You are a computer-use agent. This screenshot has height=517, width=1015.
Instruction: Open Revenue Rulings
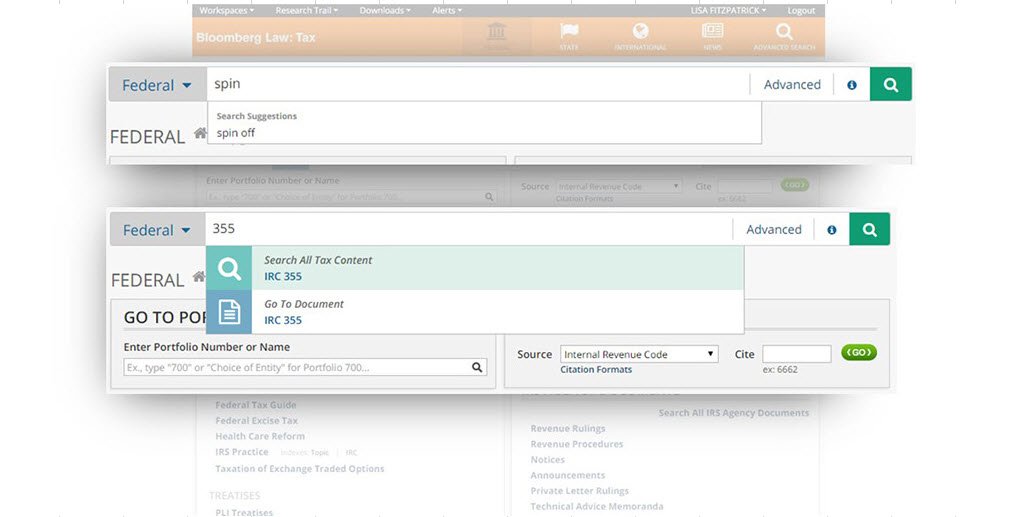click(x=568, y=428)
